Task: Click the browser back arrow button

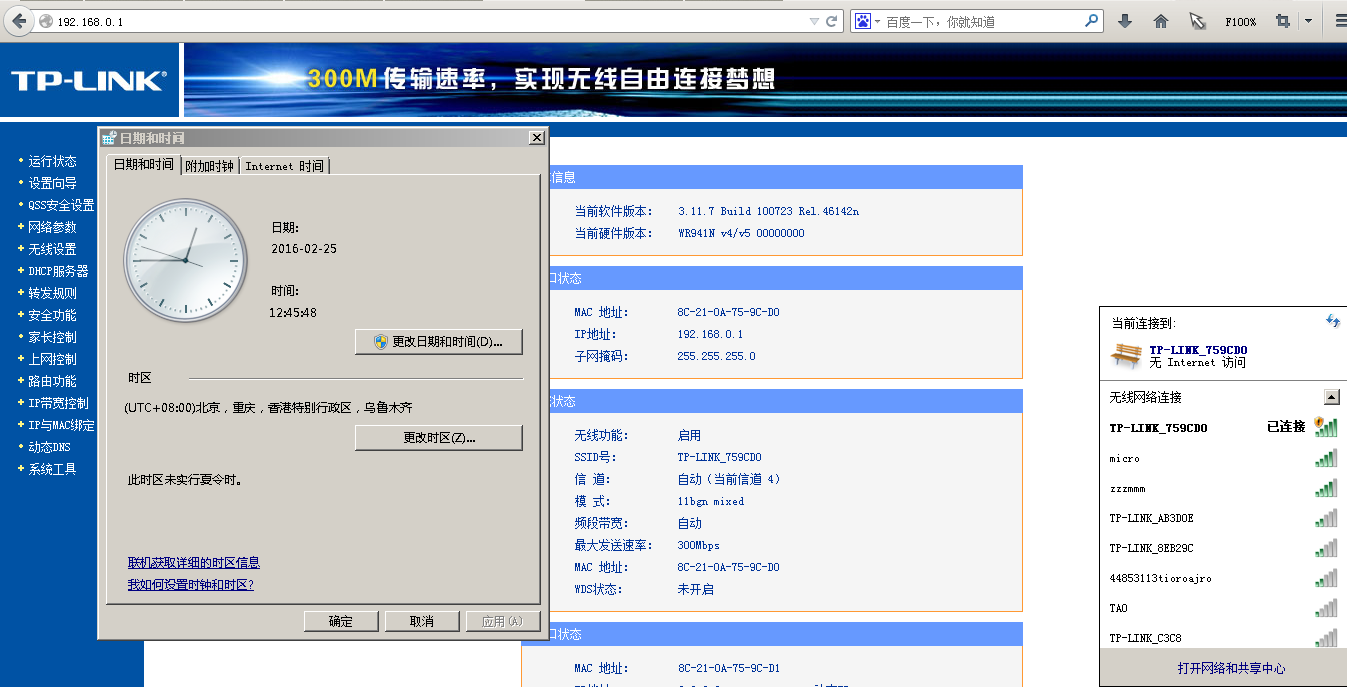Action: point(19,21)
